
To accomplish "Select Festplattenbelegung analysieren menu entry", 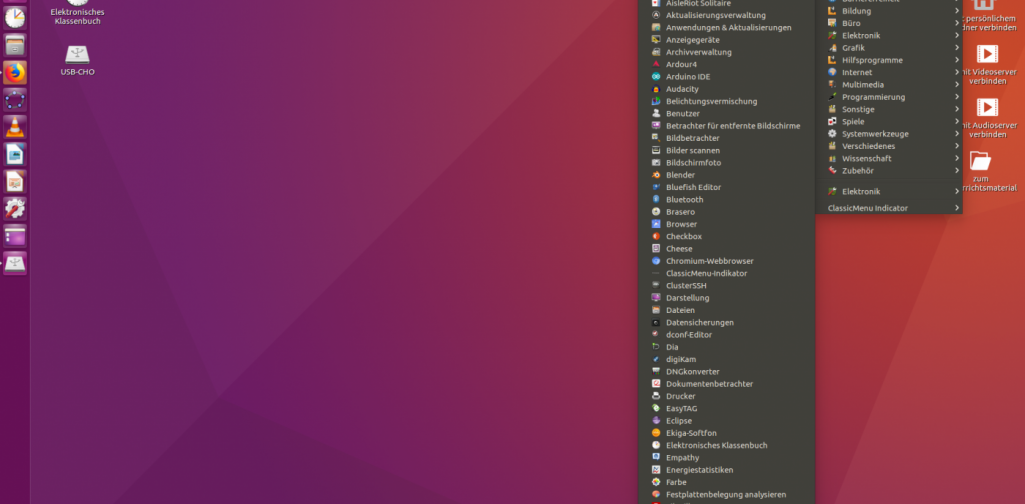I will point(725,494).
